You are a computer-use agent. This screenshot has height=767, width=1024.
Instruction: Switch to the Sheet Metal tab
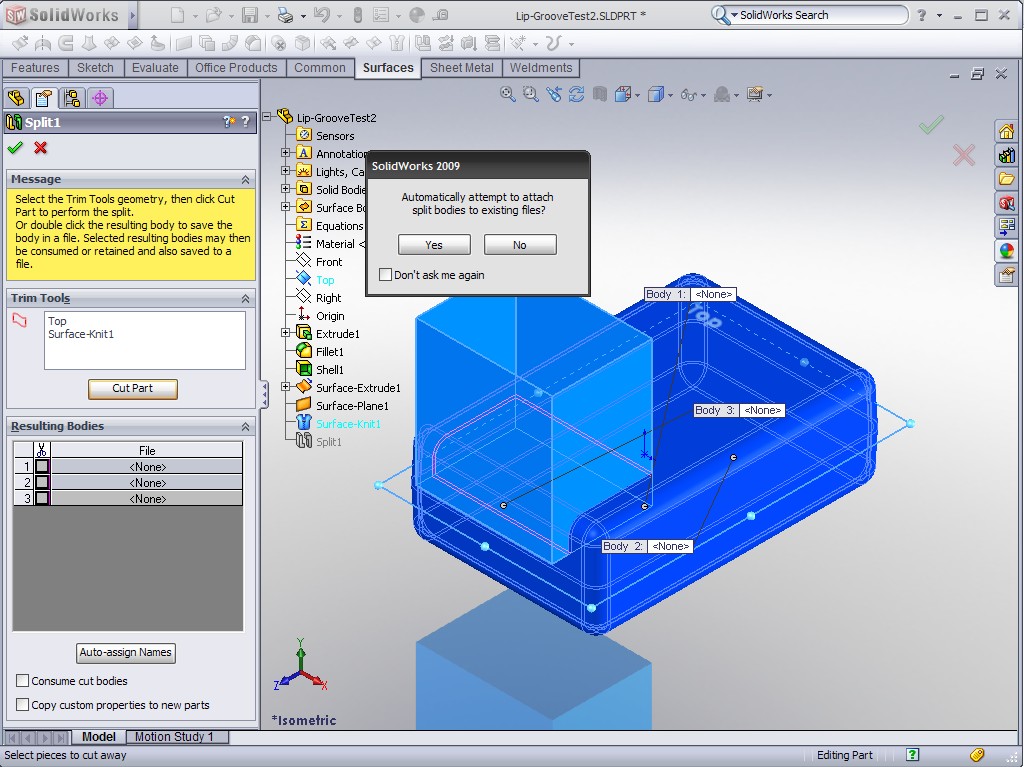tap(461, 68)
